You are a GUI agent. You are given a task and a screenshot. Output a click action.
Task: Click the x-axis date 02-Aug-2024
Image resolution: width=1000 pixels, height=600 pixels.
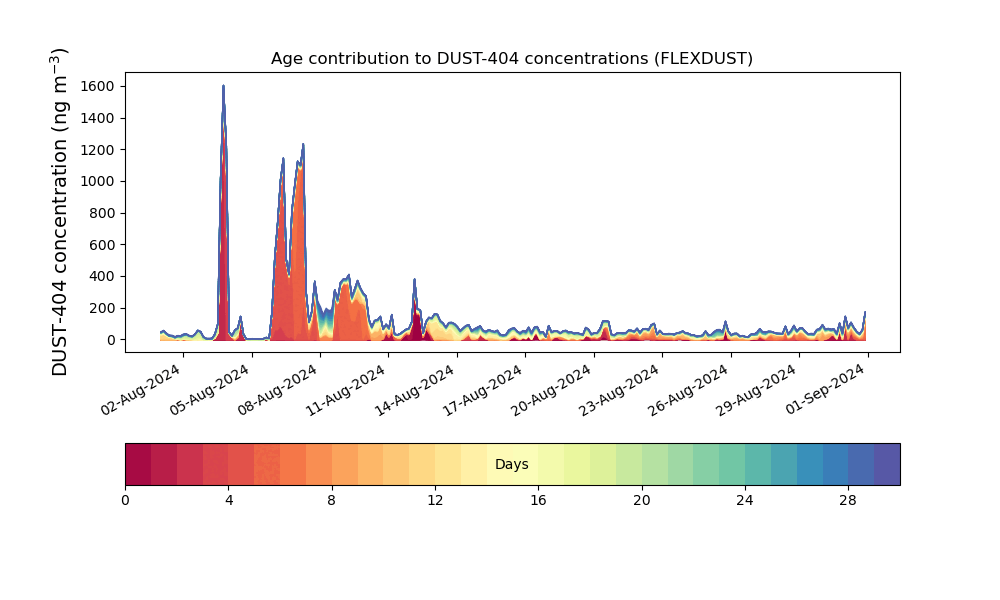(x=141, y=390)
